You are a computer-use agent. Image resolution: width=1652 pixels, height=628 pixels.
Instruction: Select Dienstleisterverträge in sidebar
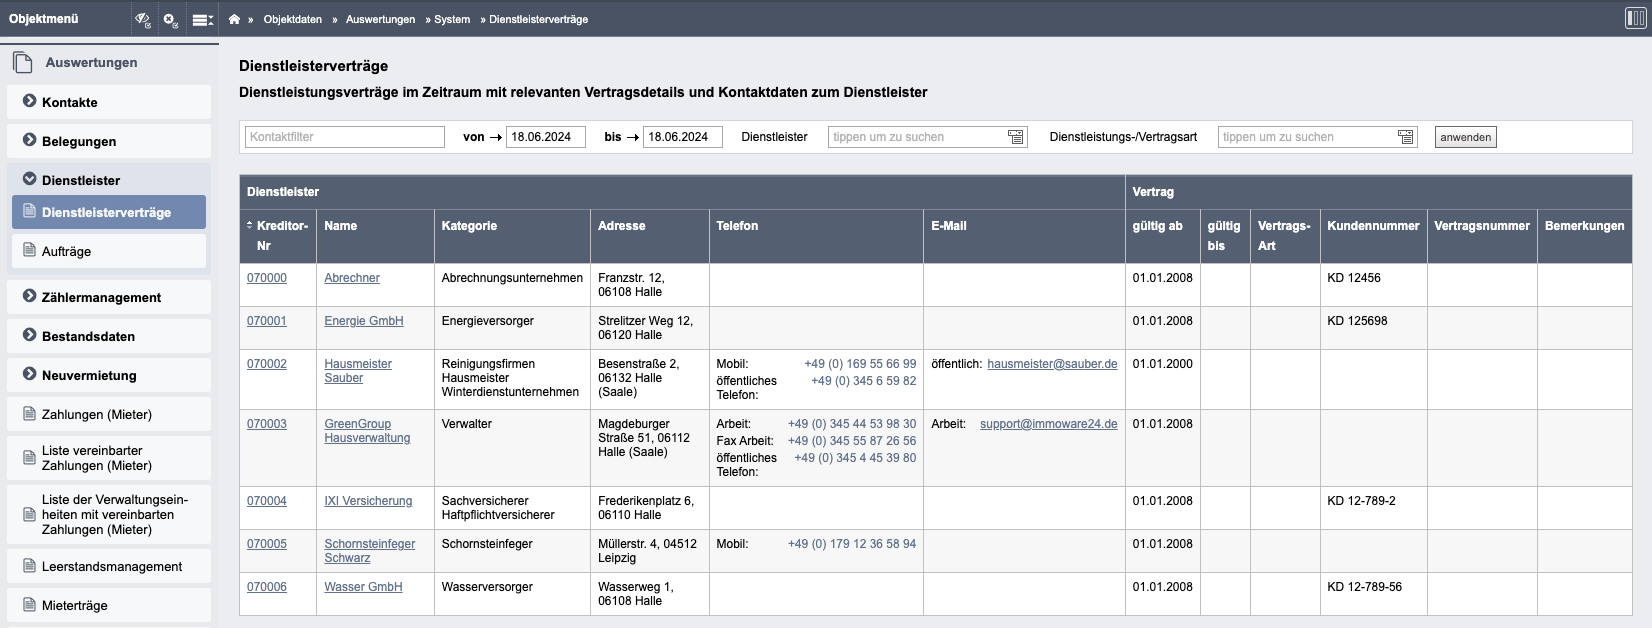click(x=109, y=212)
